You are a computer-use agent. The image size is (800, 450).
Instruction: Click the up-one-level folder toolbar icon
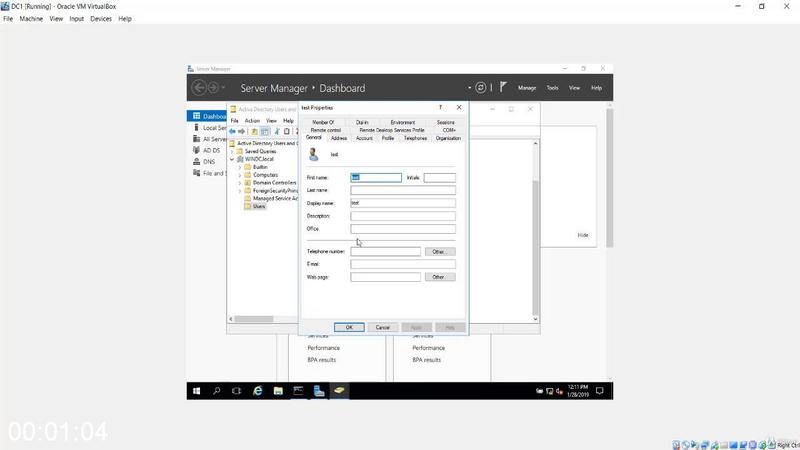pos(254,132)
